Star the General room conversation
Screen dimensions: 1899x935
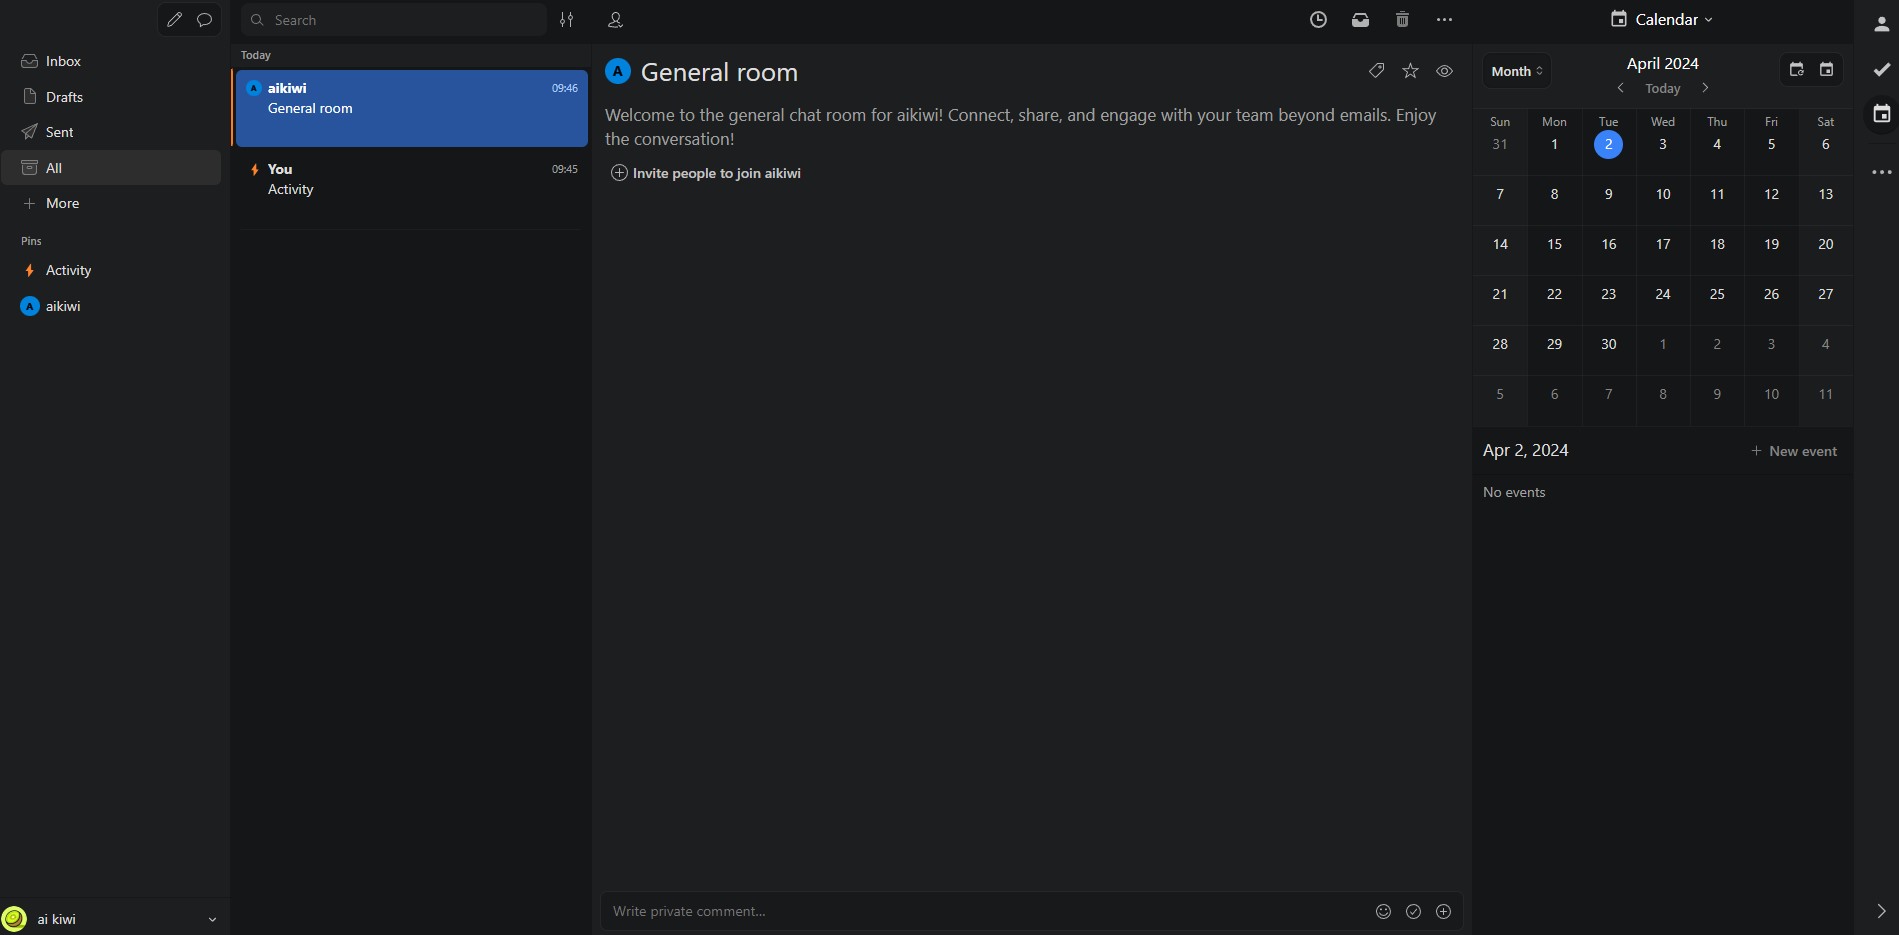[x=1410, y=71]
